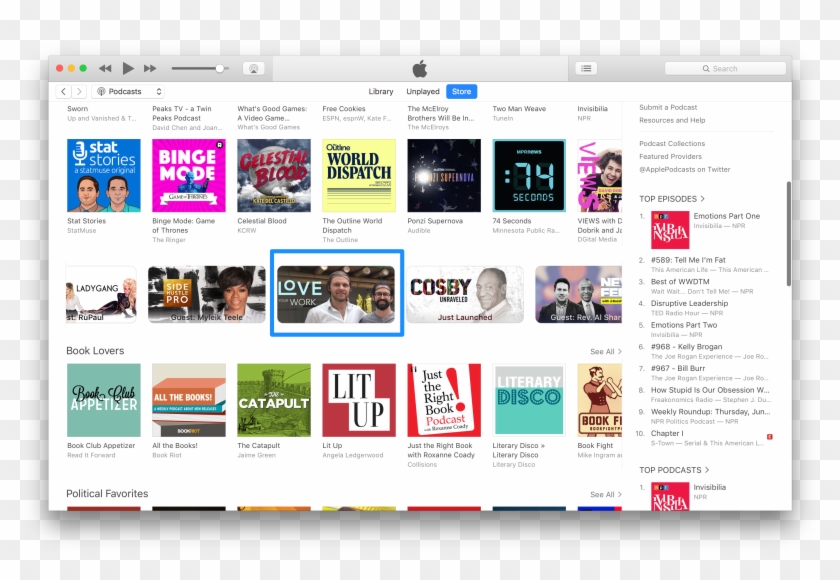
Task: Click See All next to Book Lovers
Action: pyautogui.click(x=604, y=351)
